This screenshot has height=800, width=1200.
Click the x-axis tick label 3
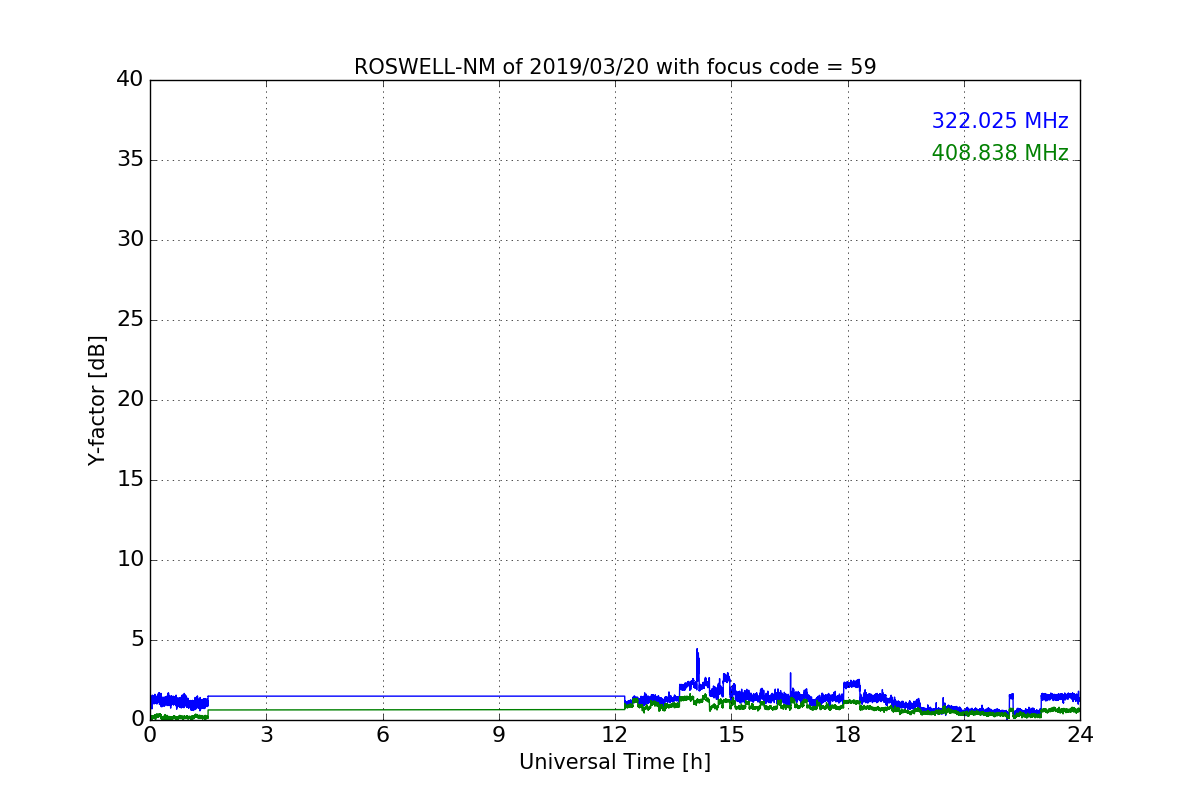[x=266, y=735]
